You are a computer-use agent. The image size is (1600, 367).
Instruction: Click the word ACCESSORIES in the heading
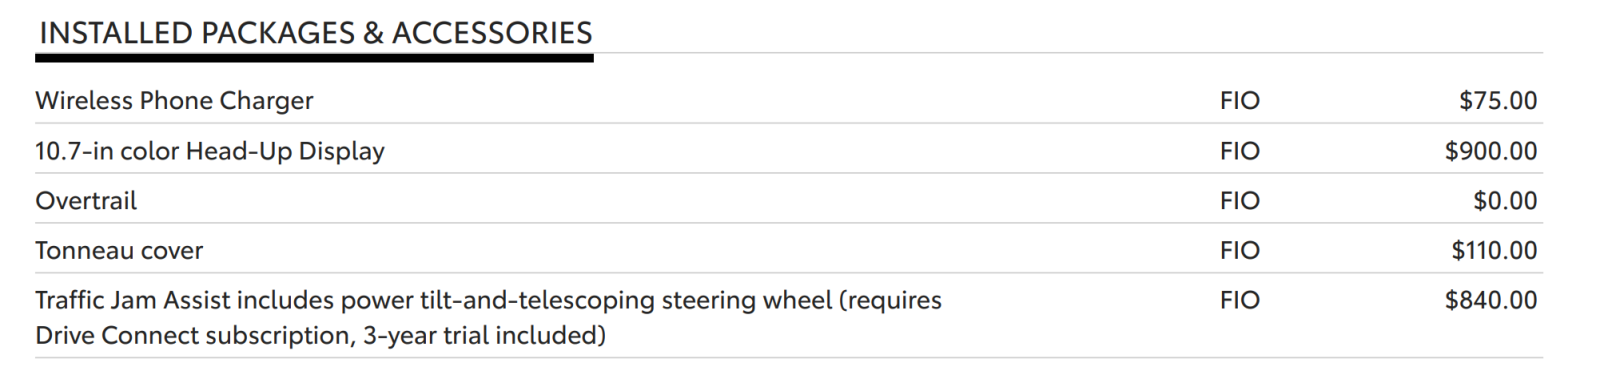[492, 33]
